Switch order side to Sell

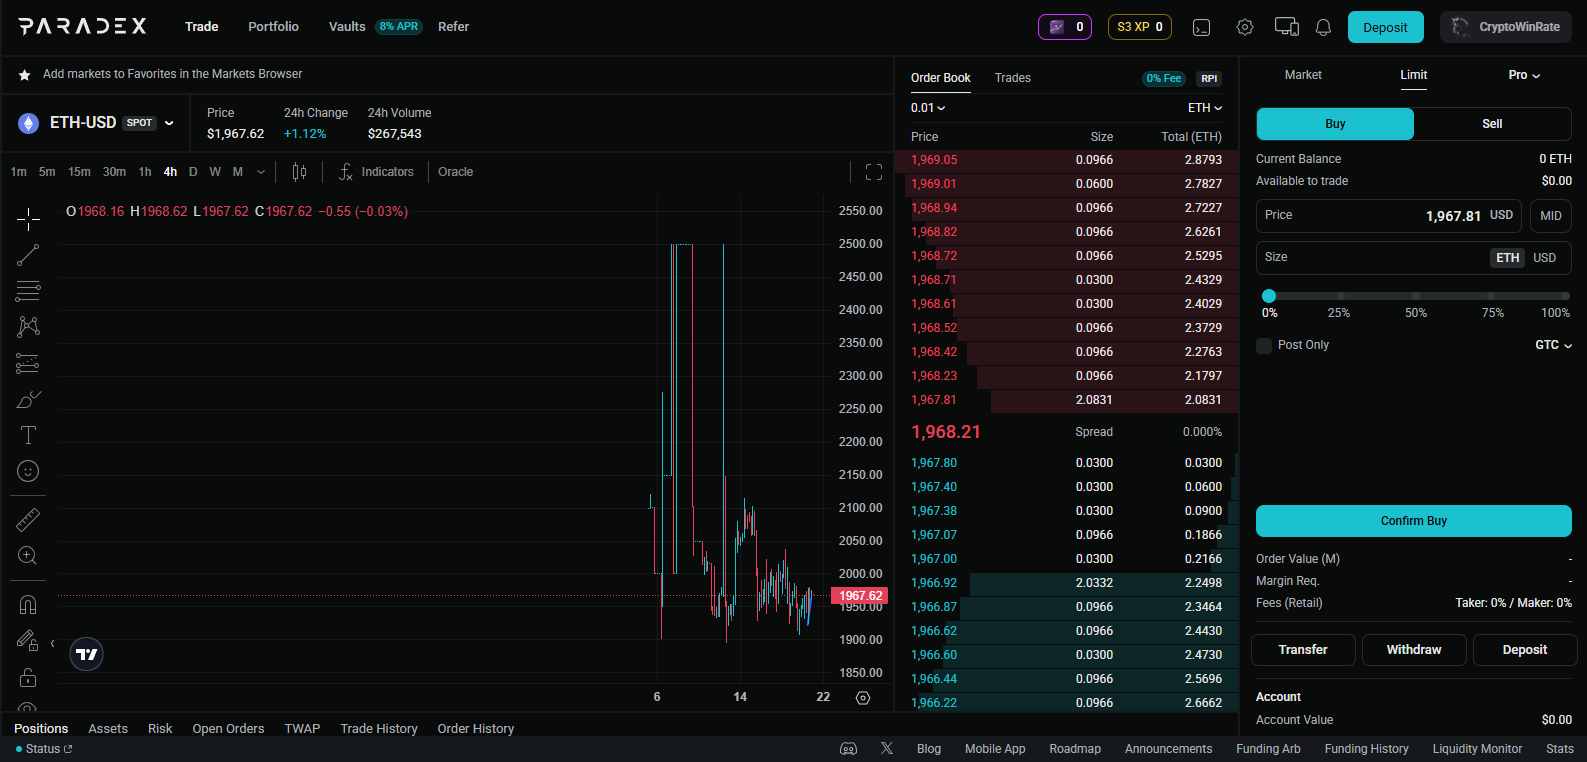[x=1492, y=124]
